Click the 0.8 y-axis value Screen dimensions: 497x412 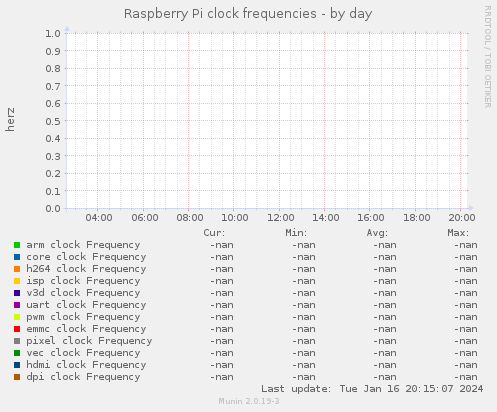pyautogui.click(x=53, y=68)
